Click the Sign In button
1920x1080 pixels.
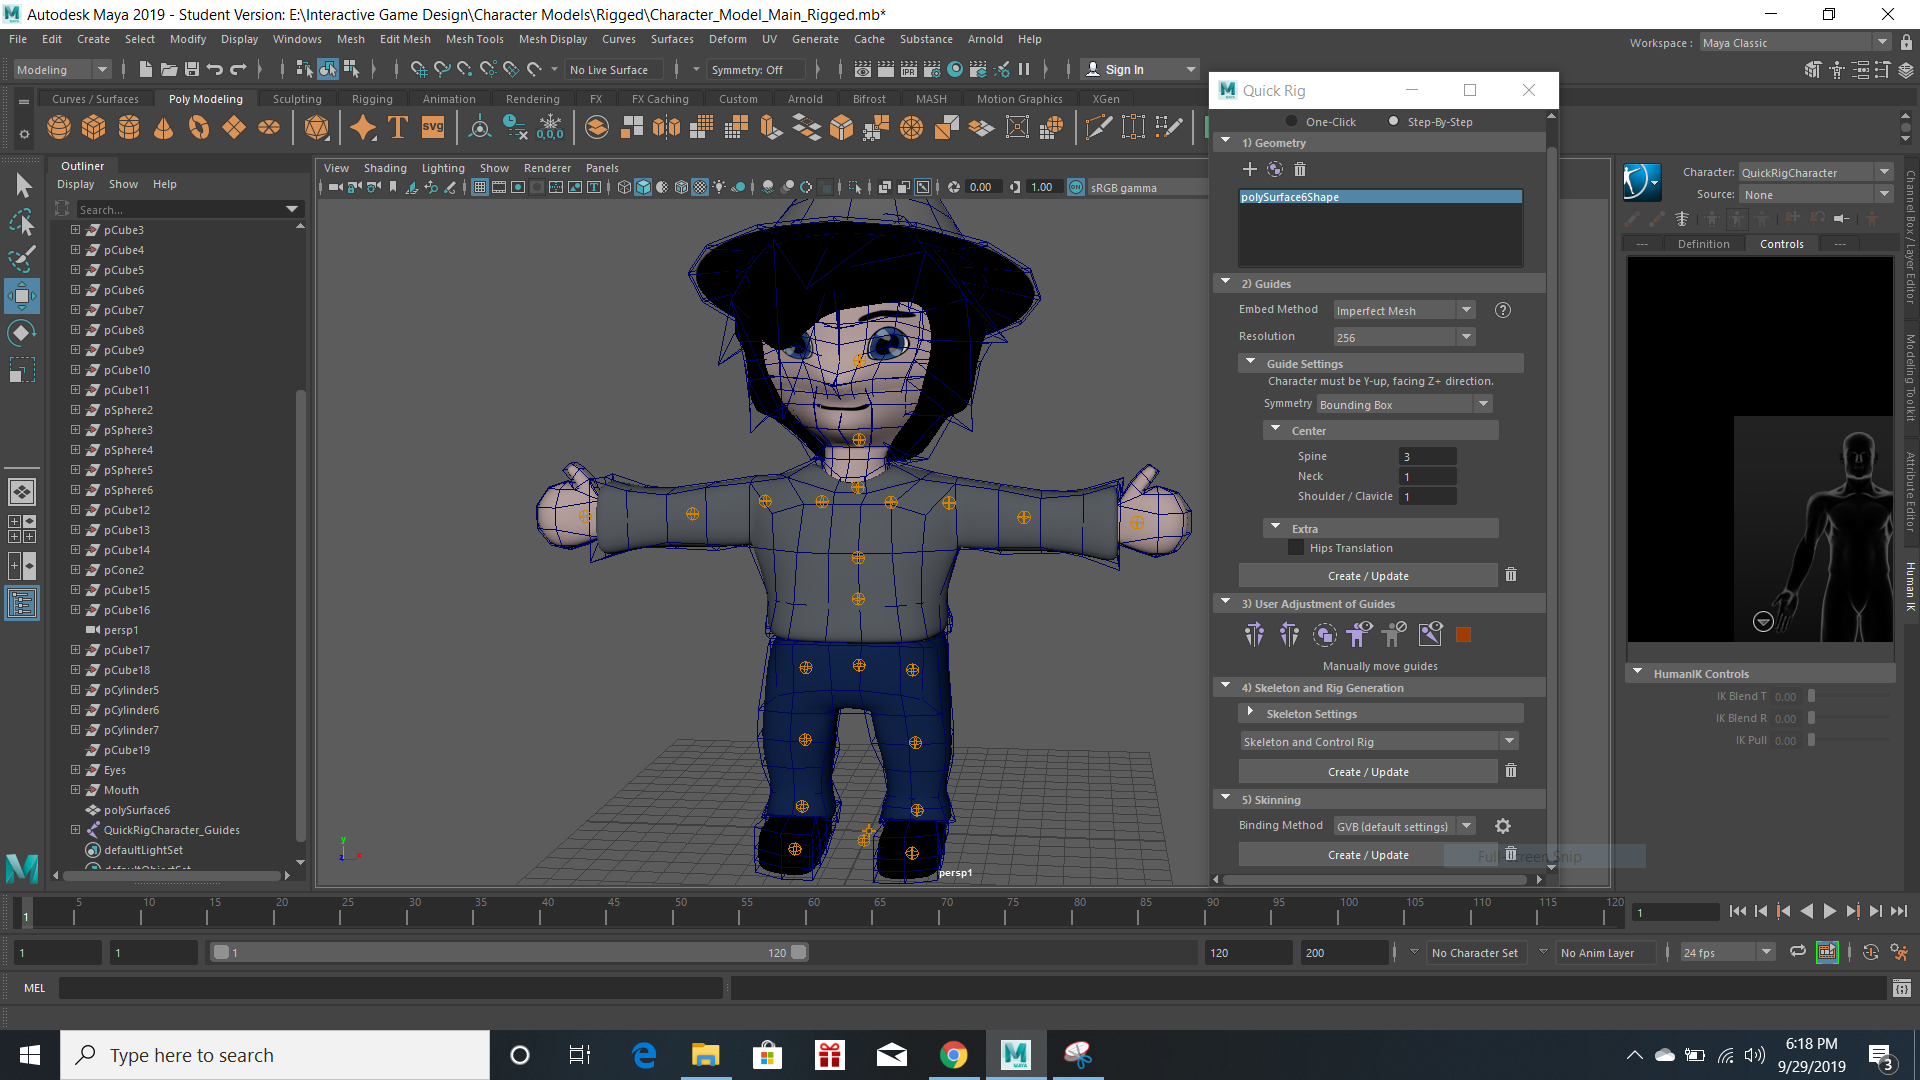coord(1140,70)
